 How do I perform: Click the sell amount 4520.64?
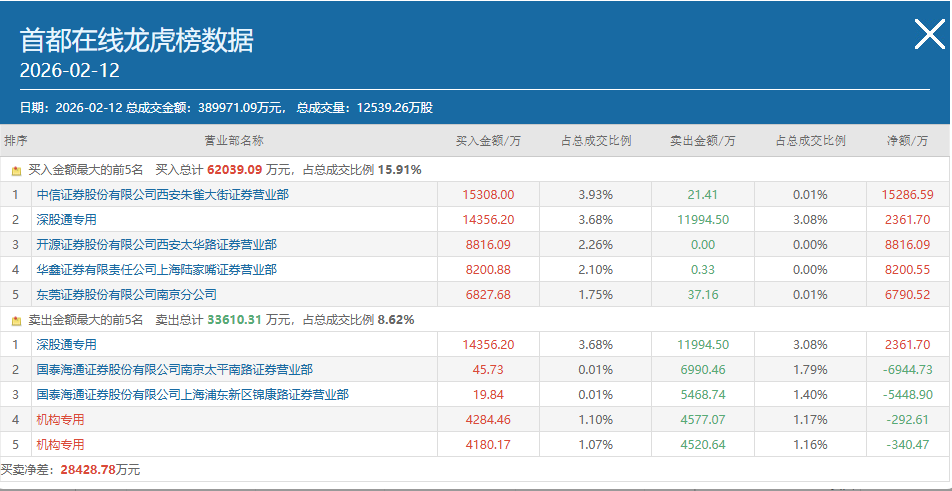click(x=703, y=444)
